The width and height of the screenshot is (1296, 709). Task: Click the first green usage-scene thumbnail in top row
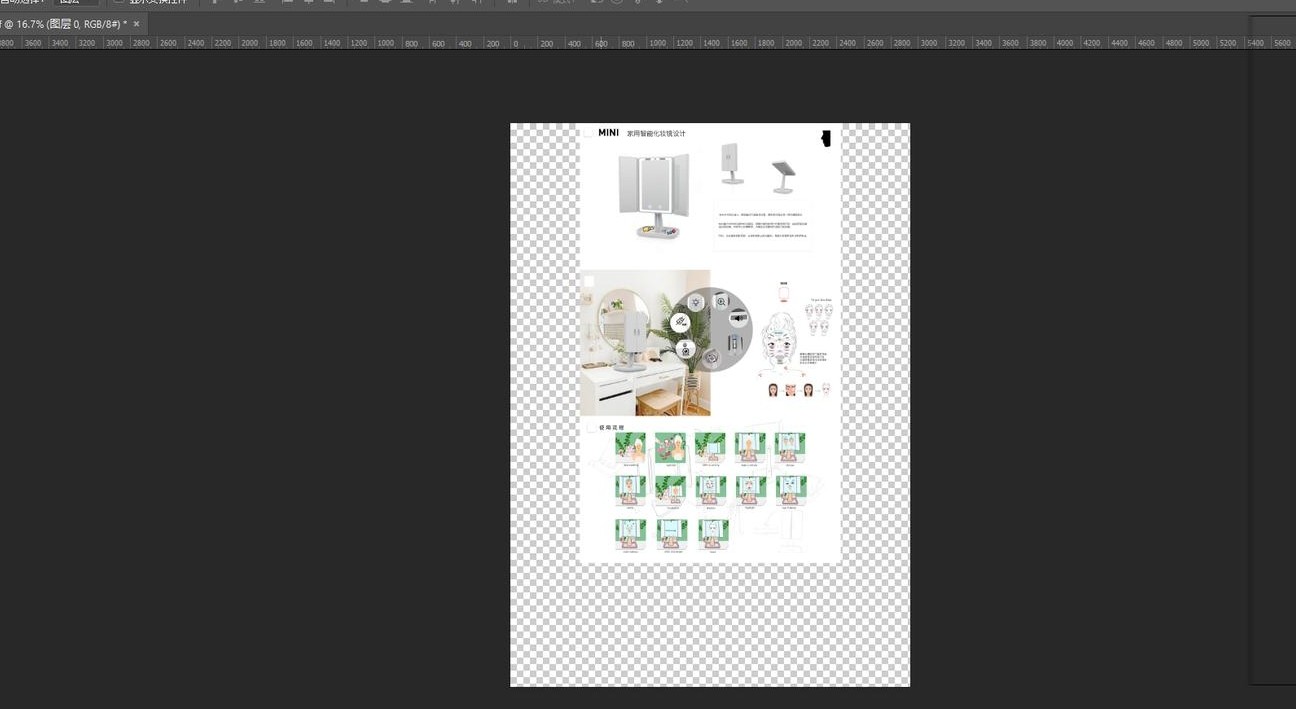click(630, 449)
